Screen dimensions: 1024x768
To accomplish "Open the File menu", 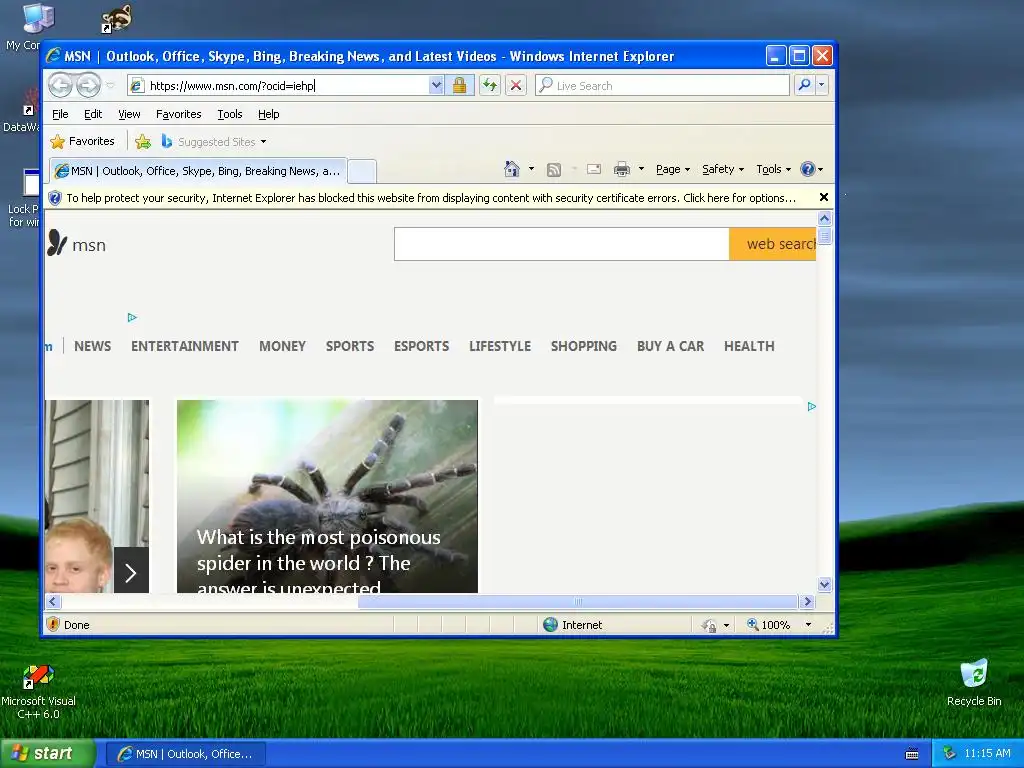I will coord(60,114).
